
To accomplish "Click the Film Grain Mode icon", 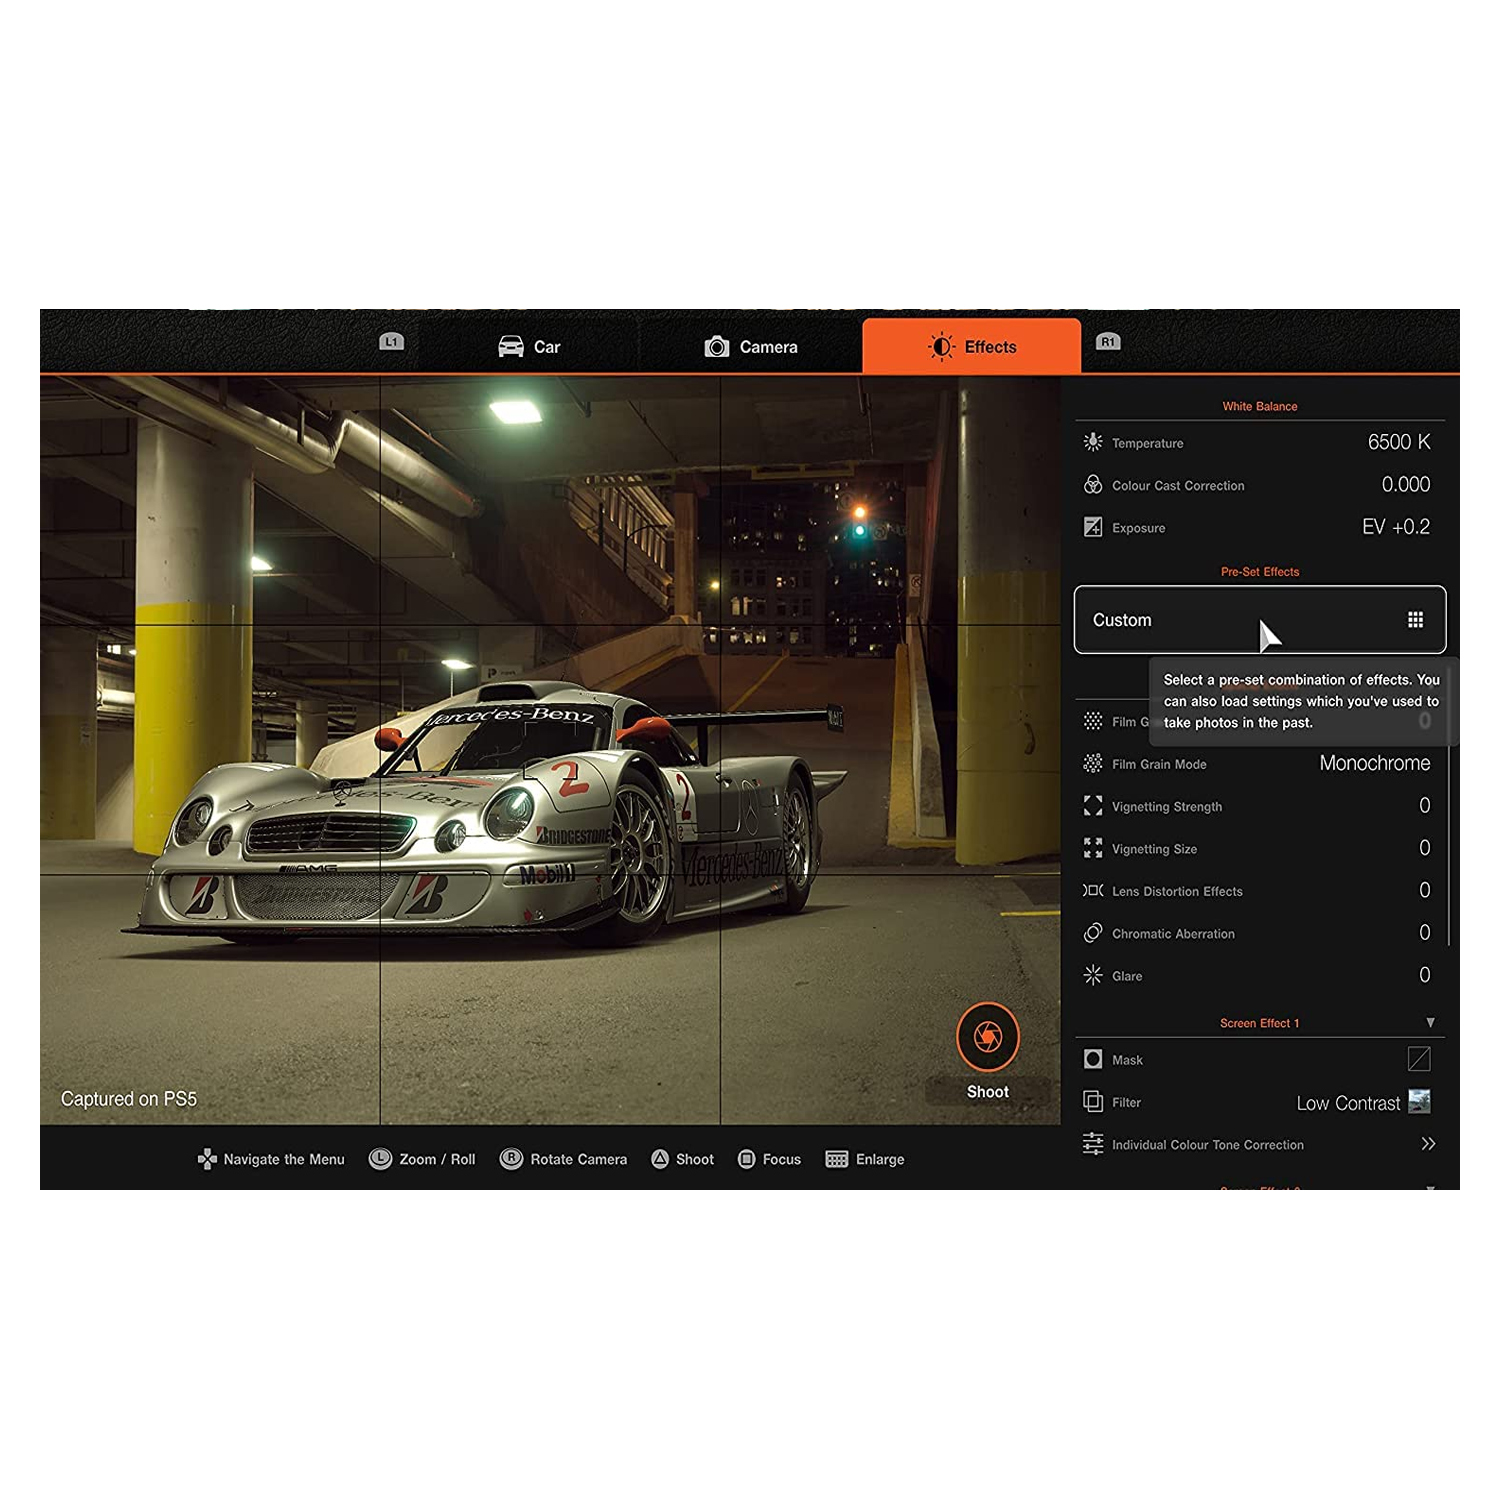I will pos(1093,764).
